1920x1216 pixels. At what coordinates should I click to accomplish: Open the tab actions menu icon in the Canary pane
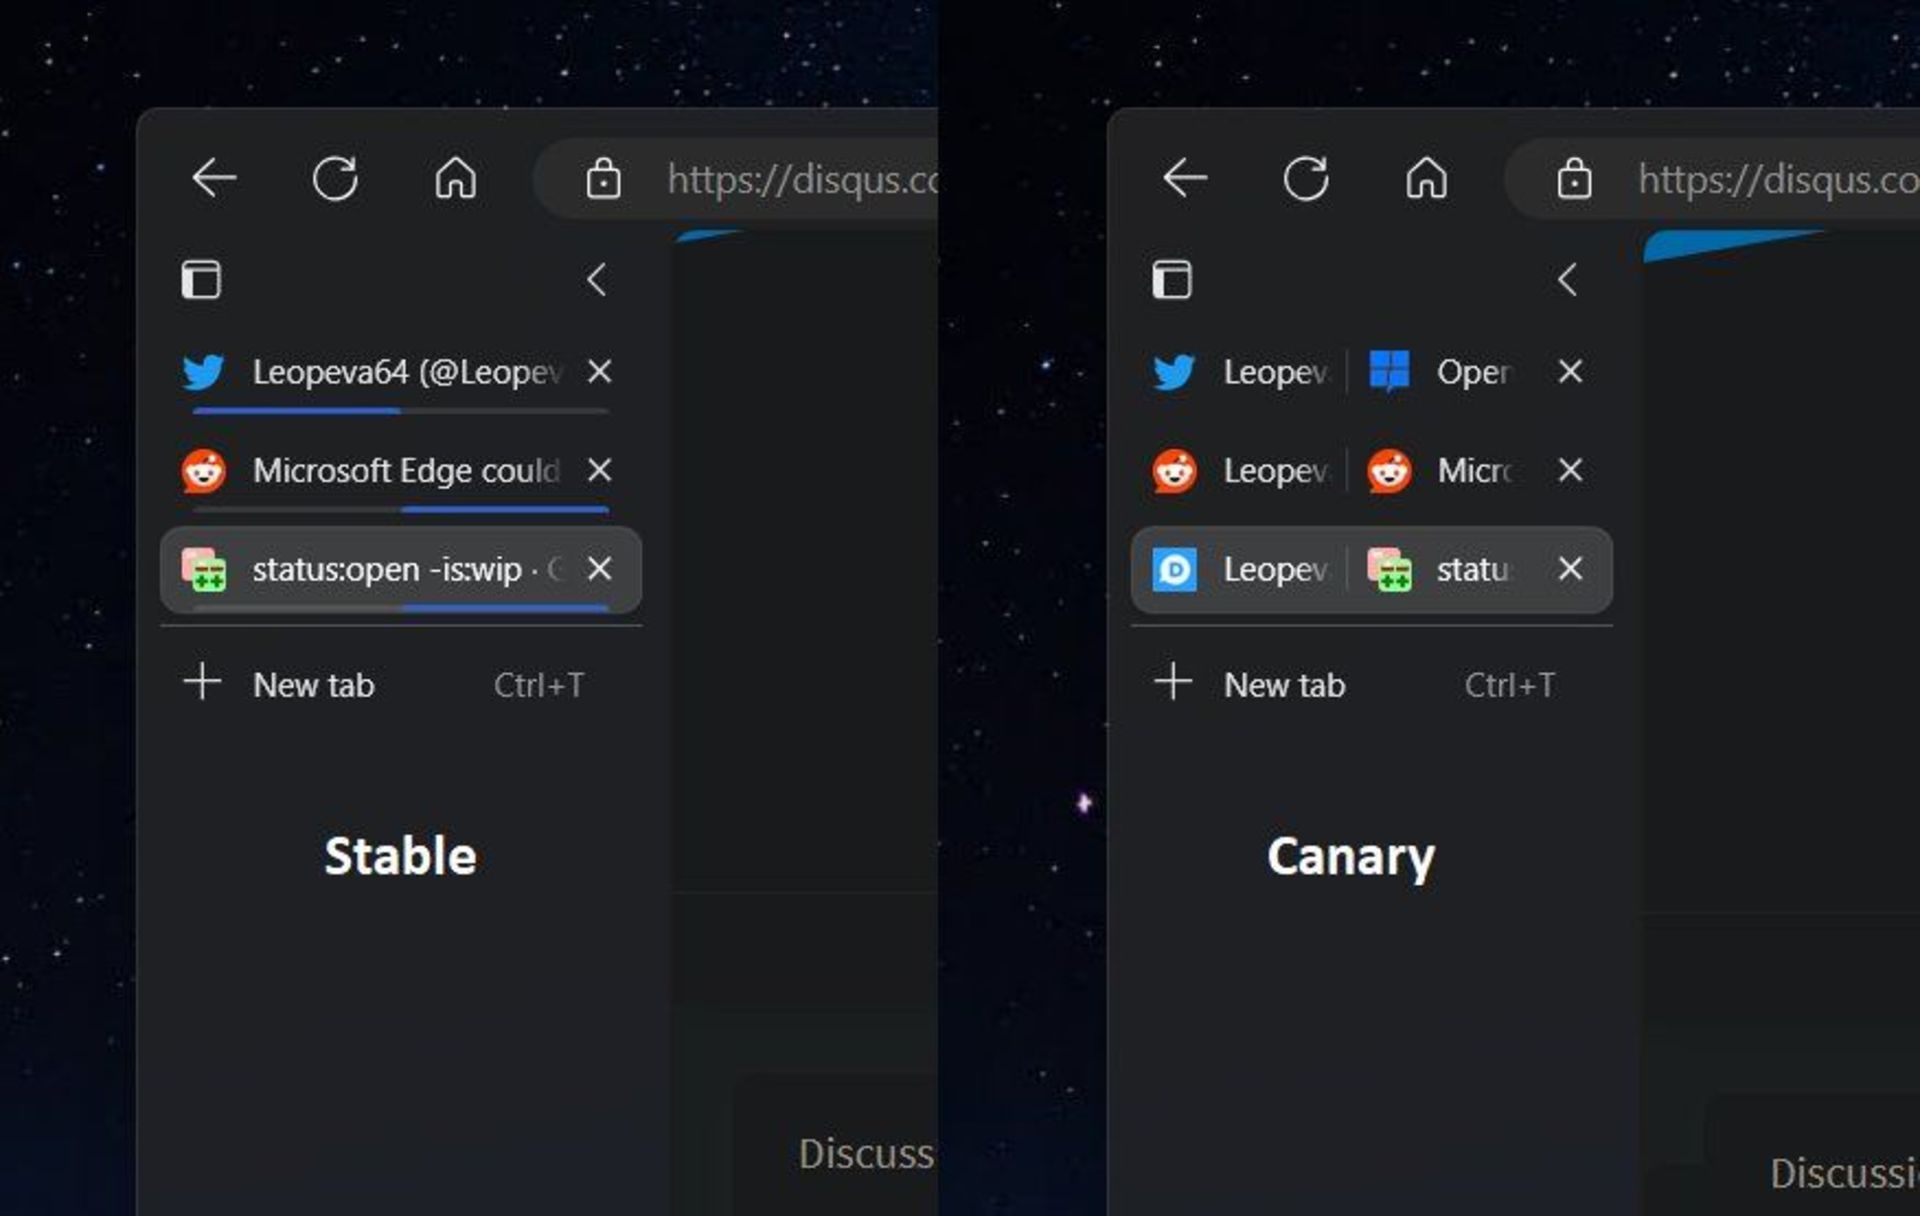(x=1172, y=280)
